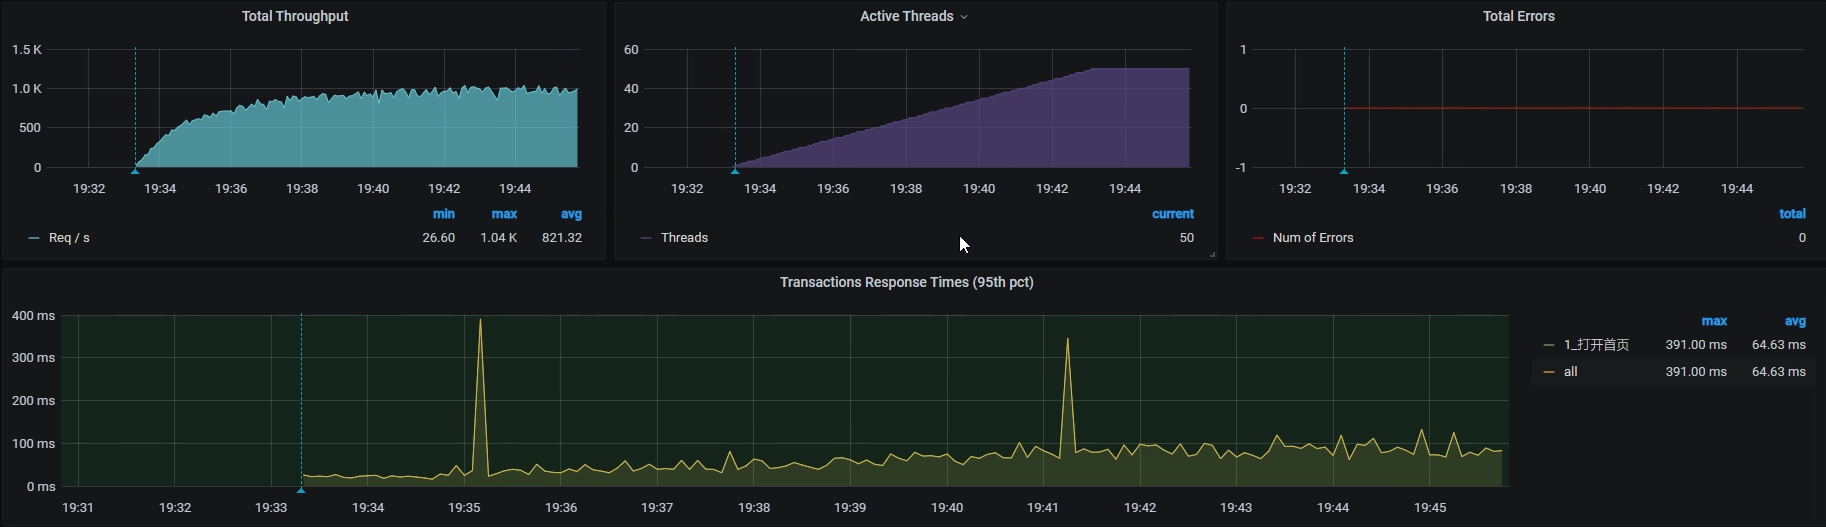Click the purple line icon beside Threads legend
This screenshot has height=527, width=1826.
coord(646,238)
